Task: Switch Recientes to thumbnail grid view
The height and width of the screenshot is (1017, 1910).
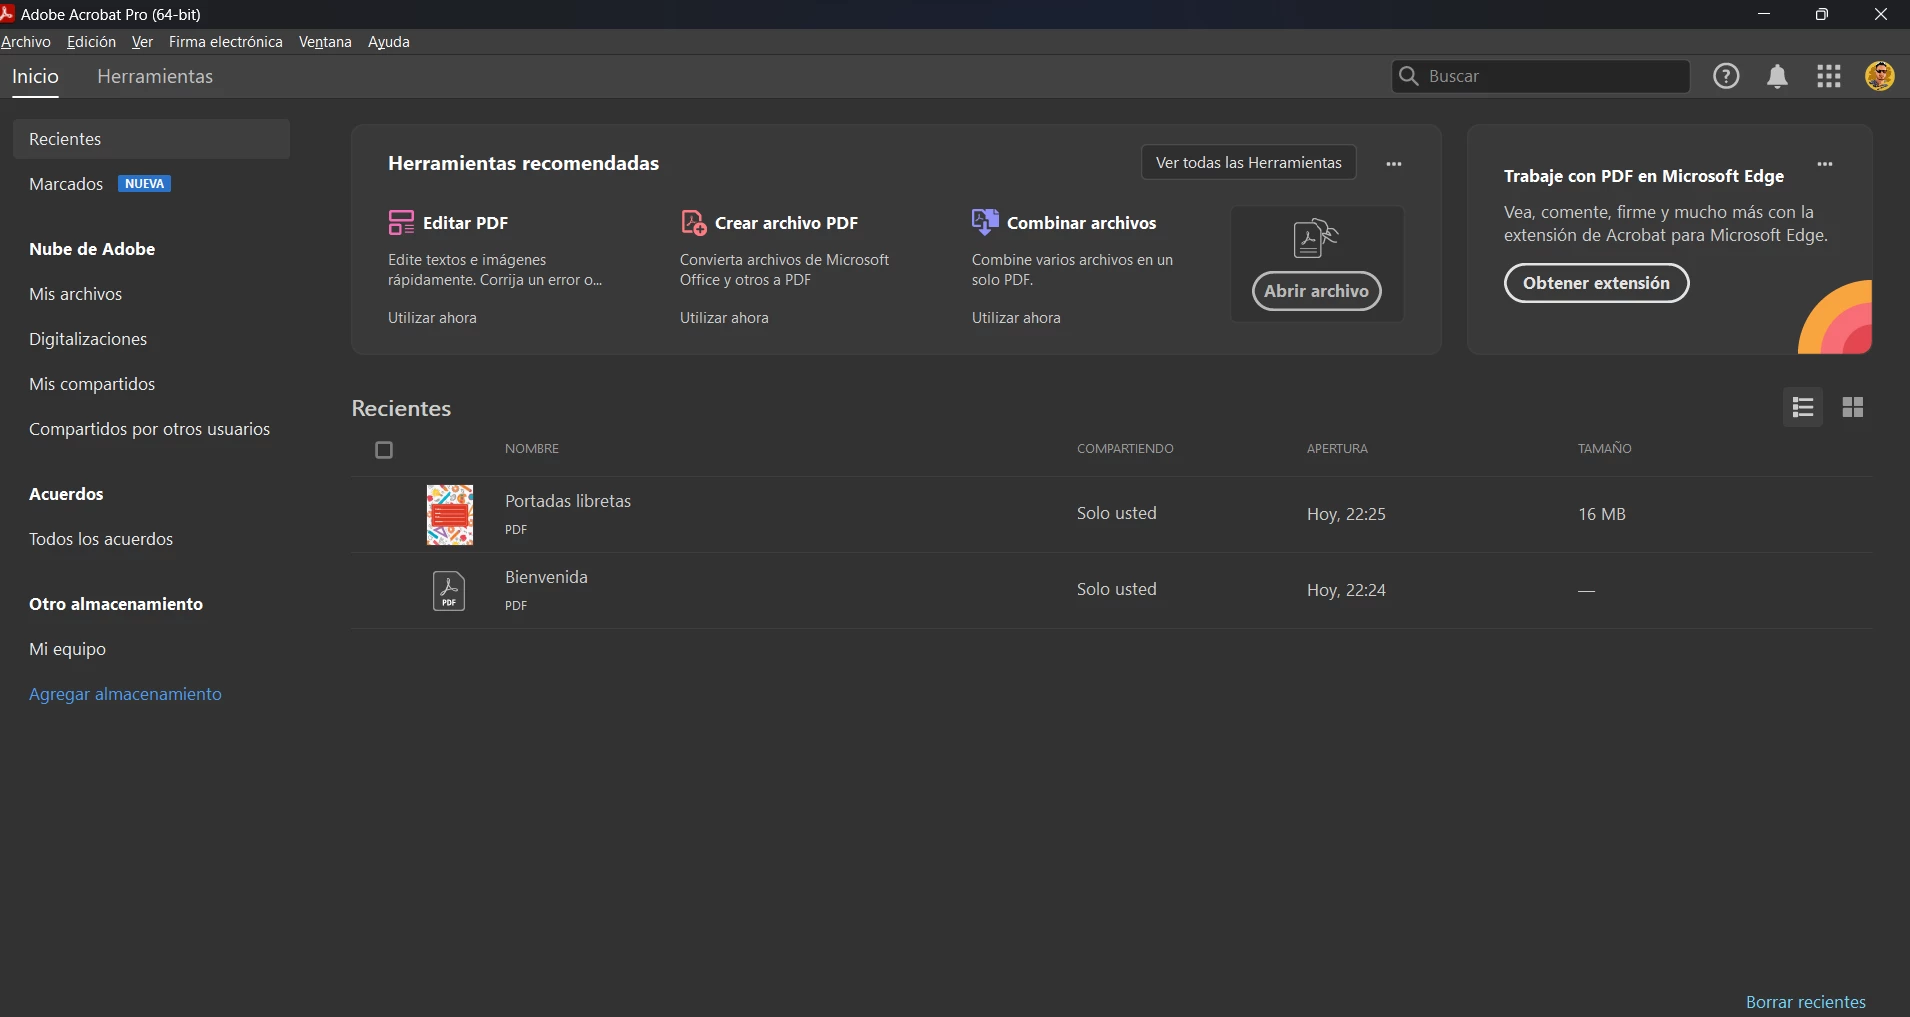Action: click(1853, 407)
